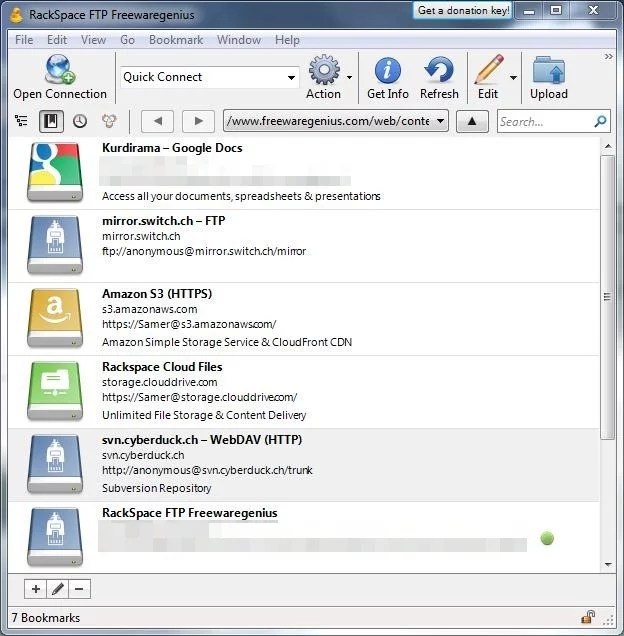Click the green connected status indicator
624x636 pixels.
[x=547, y=539]
